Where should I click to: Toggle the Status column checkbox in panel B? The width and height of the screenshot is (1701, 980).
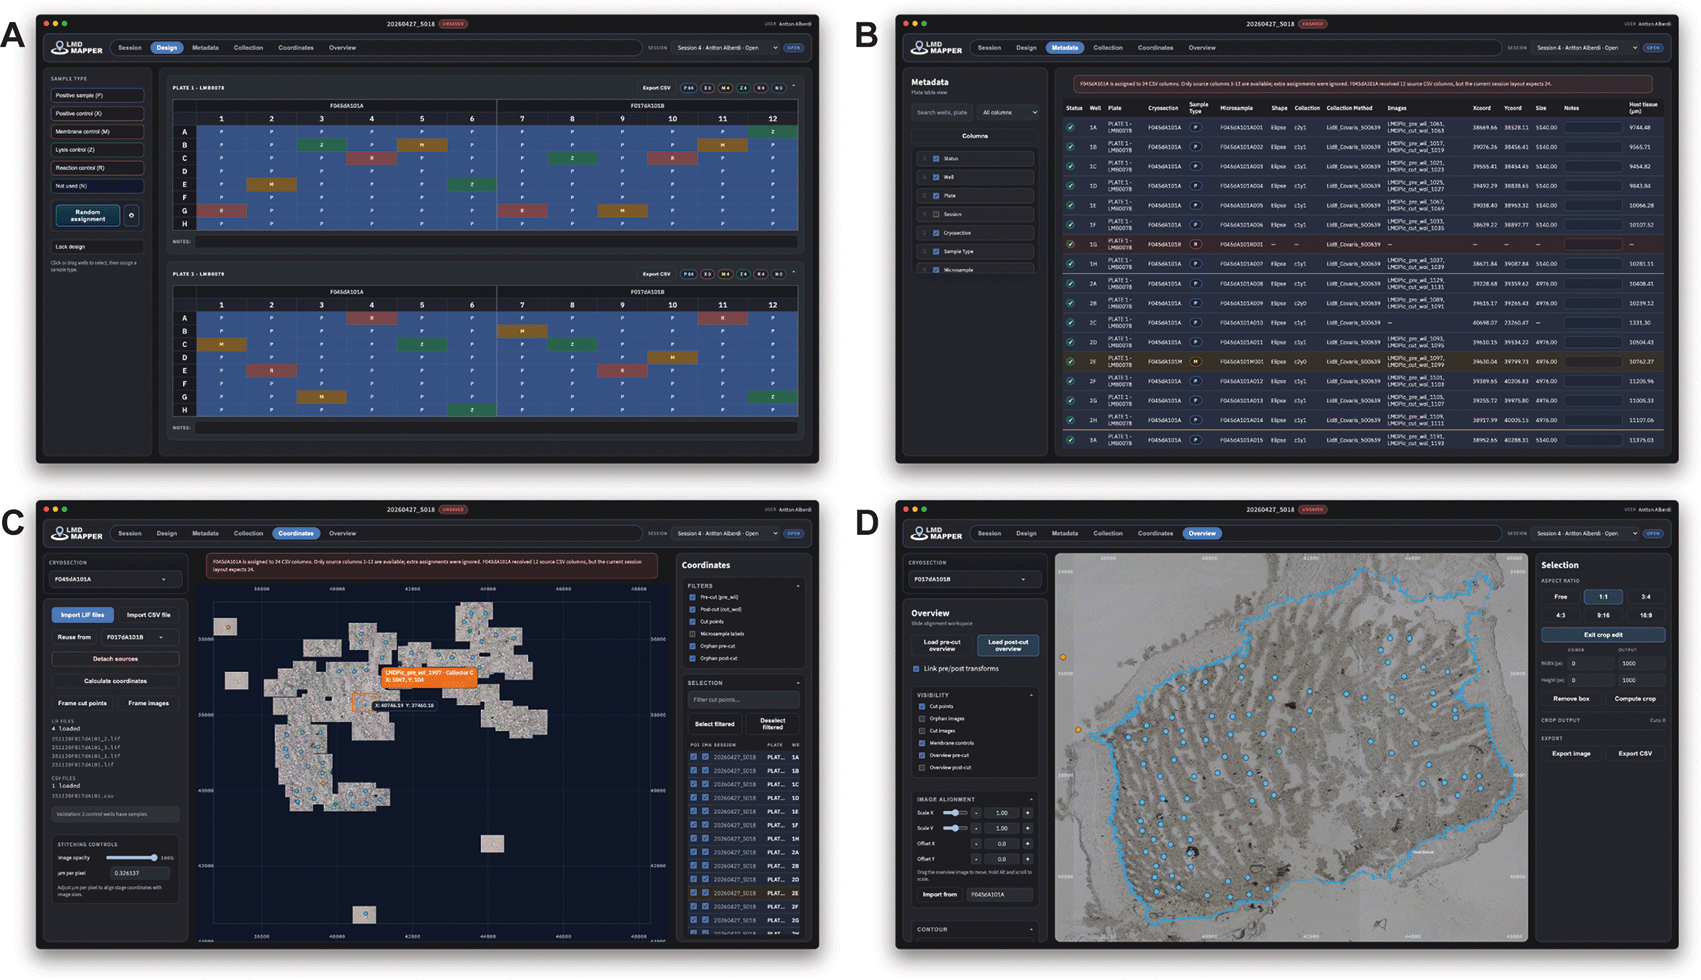point(936,159)
